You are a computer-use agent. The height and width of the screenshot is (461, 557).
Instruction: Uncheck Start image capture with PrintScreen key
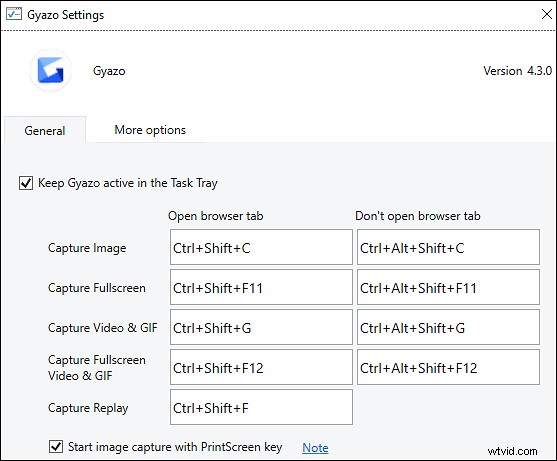click(x=56, y=447)
